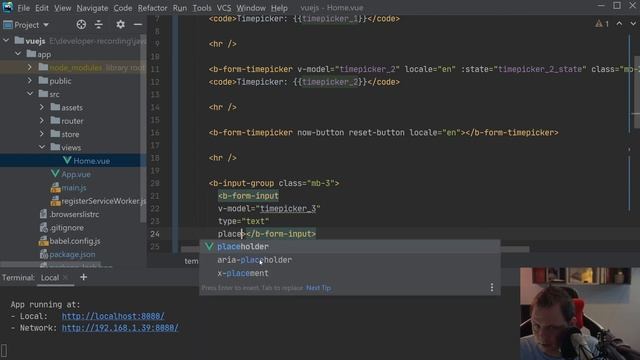Click the .gitignore file icon
Image resolution: width=640 pixels, height=360 pixels.
pyautogui.click(x=44, y=227)
